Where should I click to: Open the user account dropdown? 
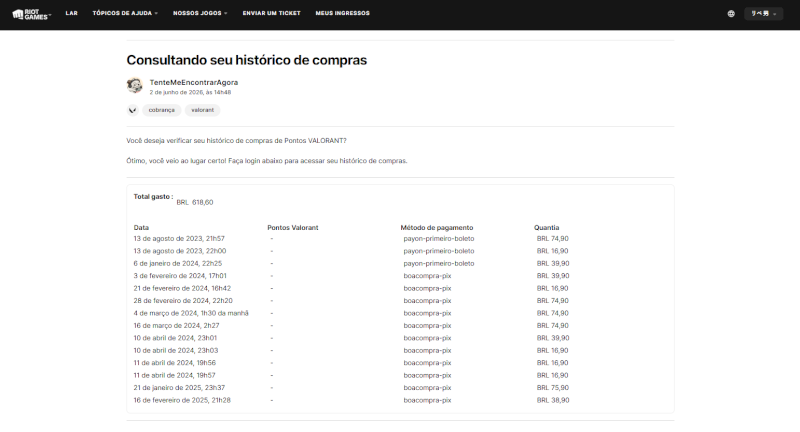coord(763,14)
